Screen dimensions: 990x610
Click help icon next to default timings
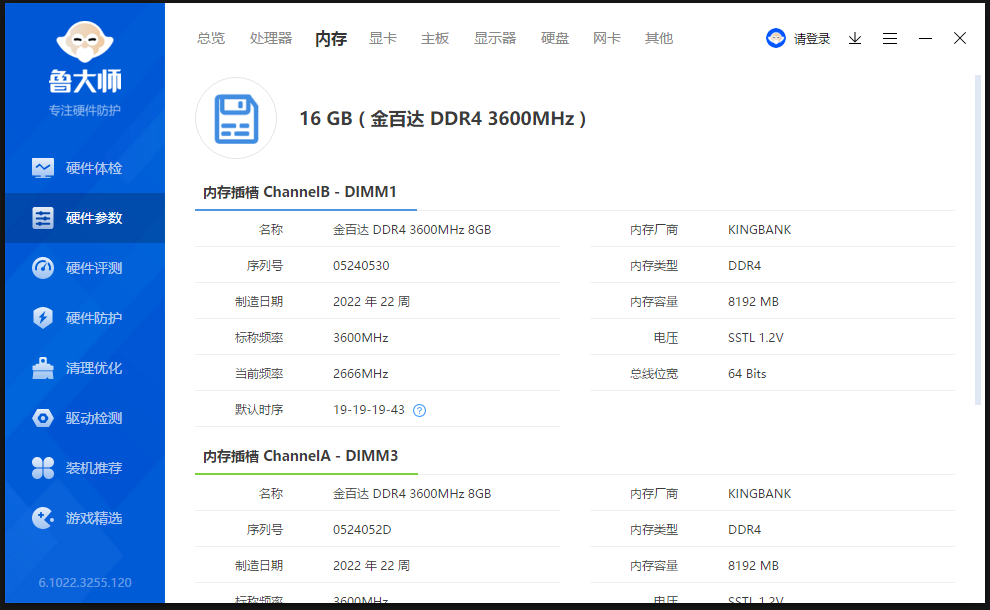click(x=419, y=410)
